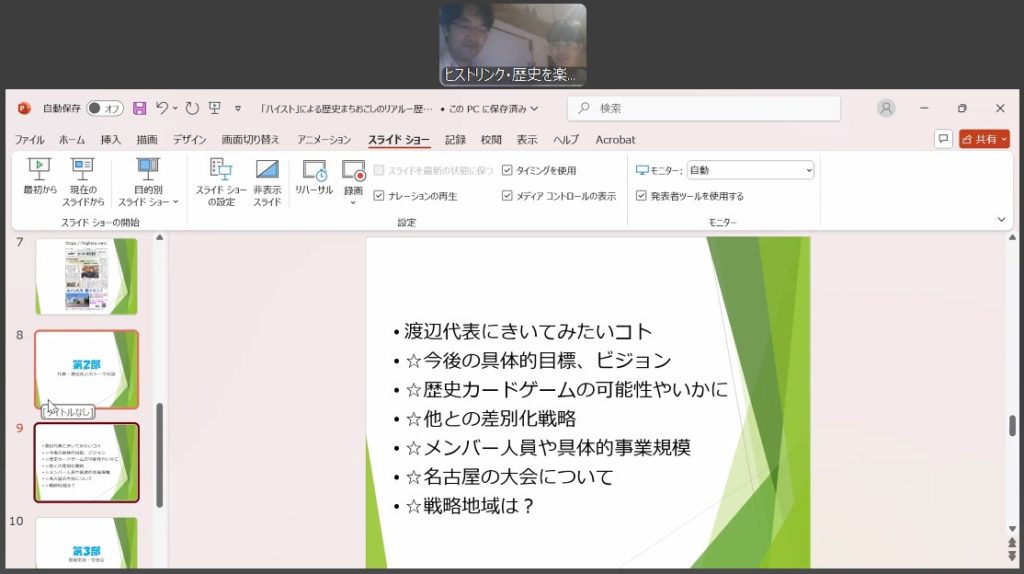Select slide 8 thumbnail 第2部
The width and height of the screenshot is (1024, 574).
click(x=87, y=369)
